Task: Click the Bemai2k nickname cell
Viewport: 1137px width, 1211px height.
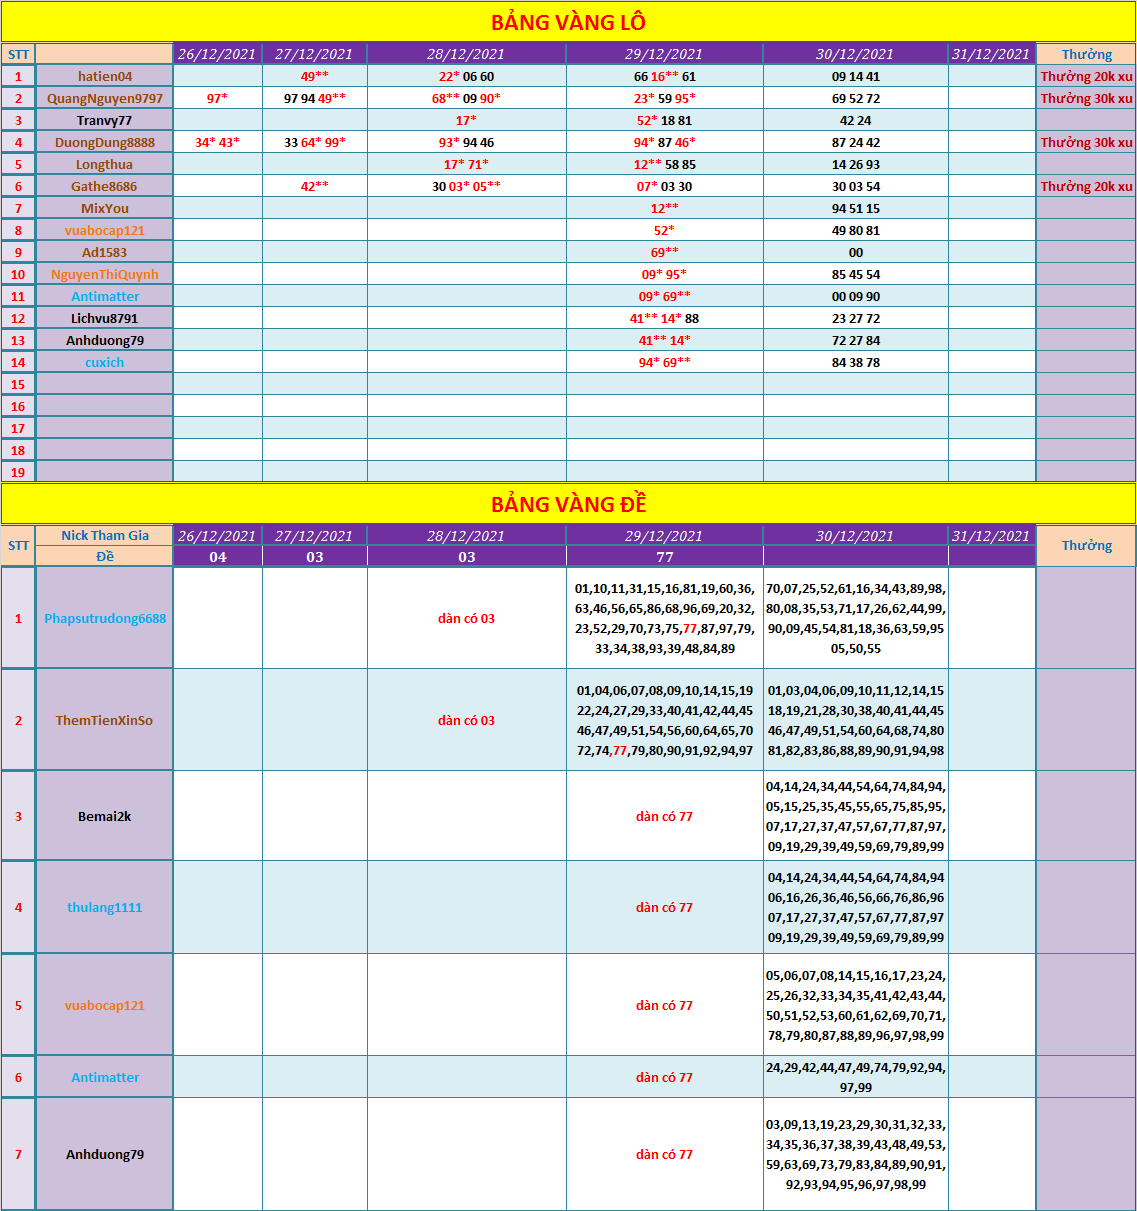Action: pyautogui.click(x=105, y=816)
